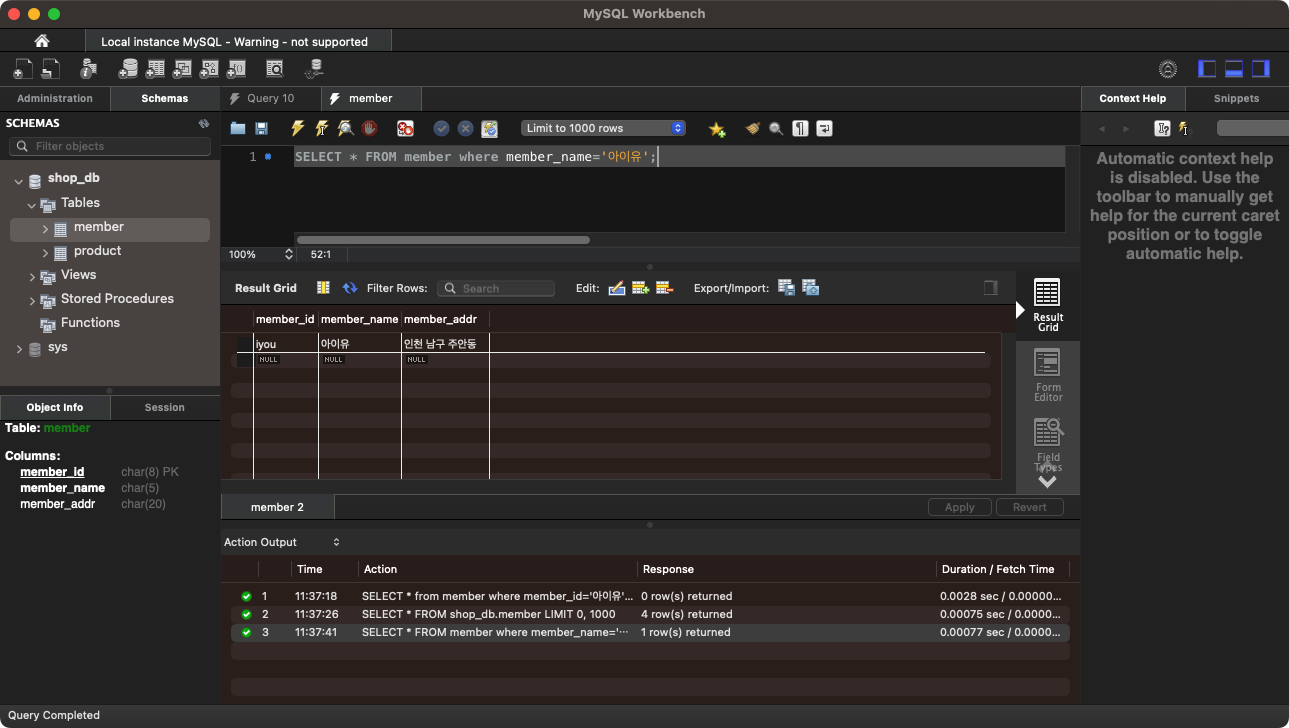Export recordset to external file icon
Viewport: 1289px width, 728px height.
(787, 288)
